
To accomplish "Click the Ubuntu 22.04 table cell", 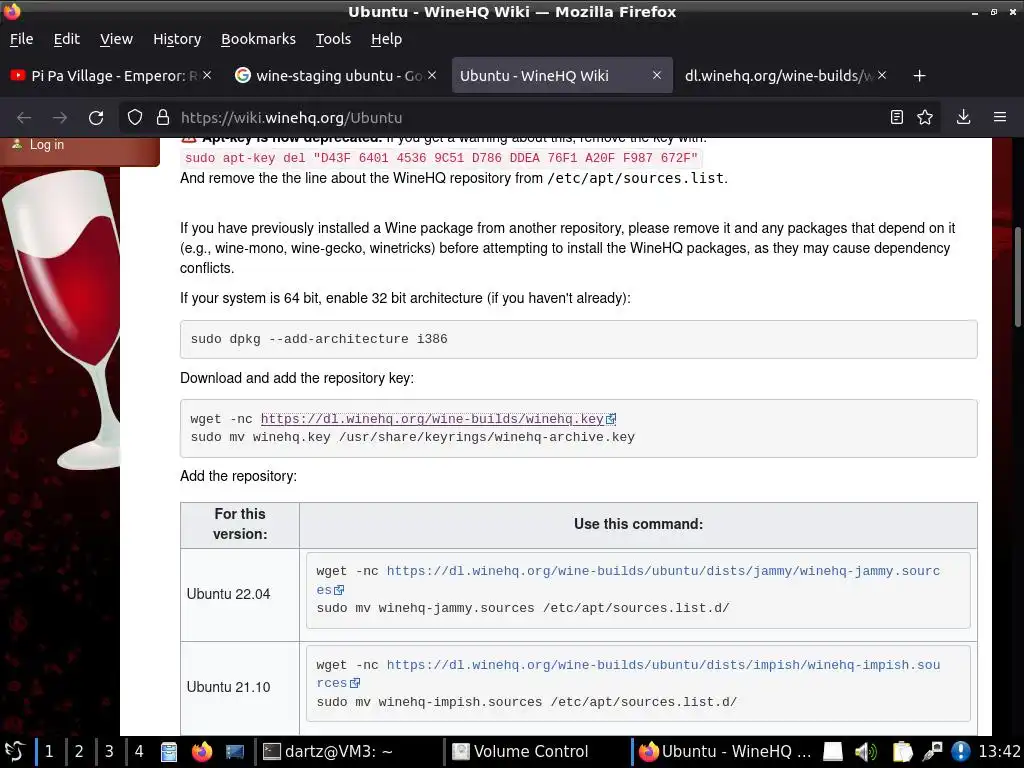I will (x=240, y=594).
